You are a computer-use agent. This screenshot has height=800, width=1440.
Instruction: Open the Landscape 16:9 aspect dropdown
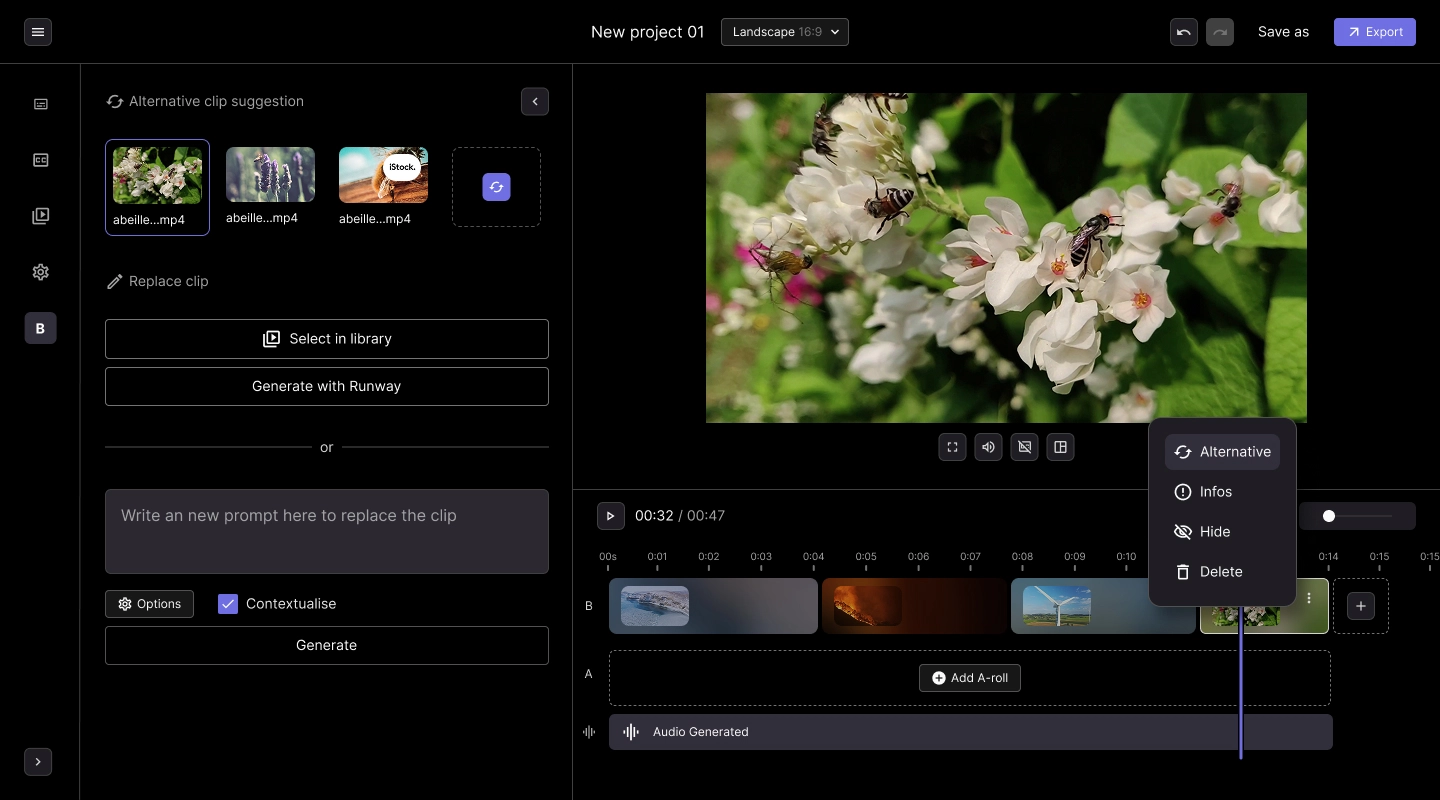coord(785,32)
